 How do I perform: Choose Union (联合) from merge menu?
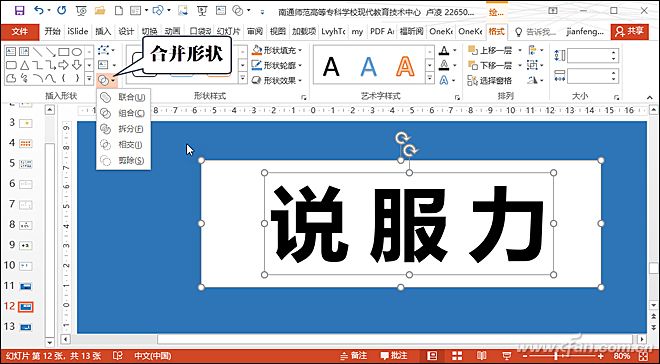123,97
